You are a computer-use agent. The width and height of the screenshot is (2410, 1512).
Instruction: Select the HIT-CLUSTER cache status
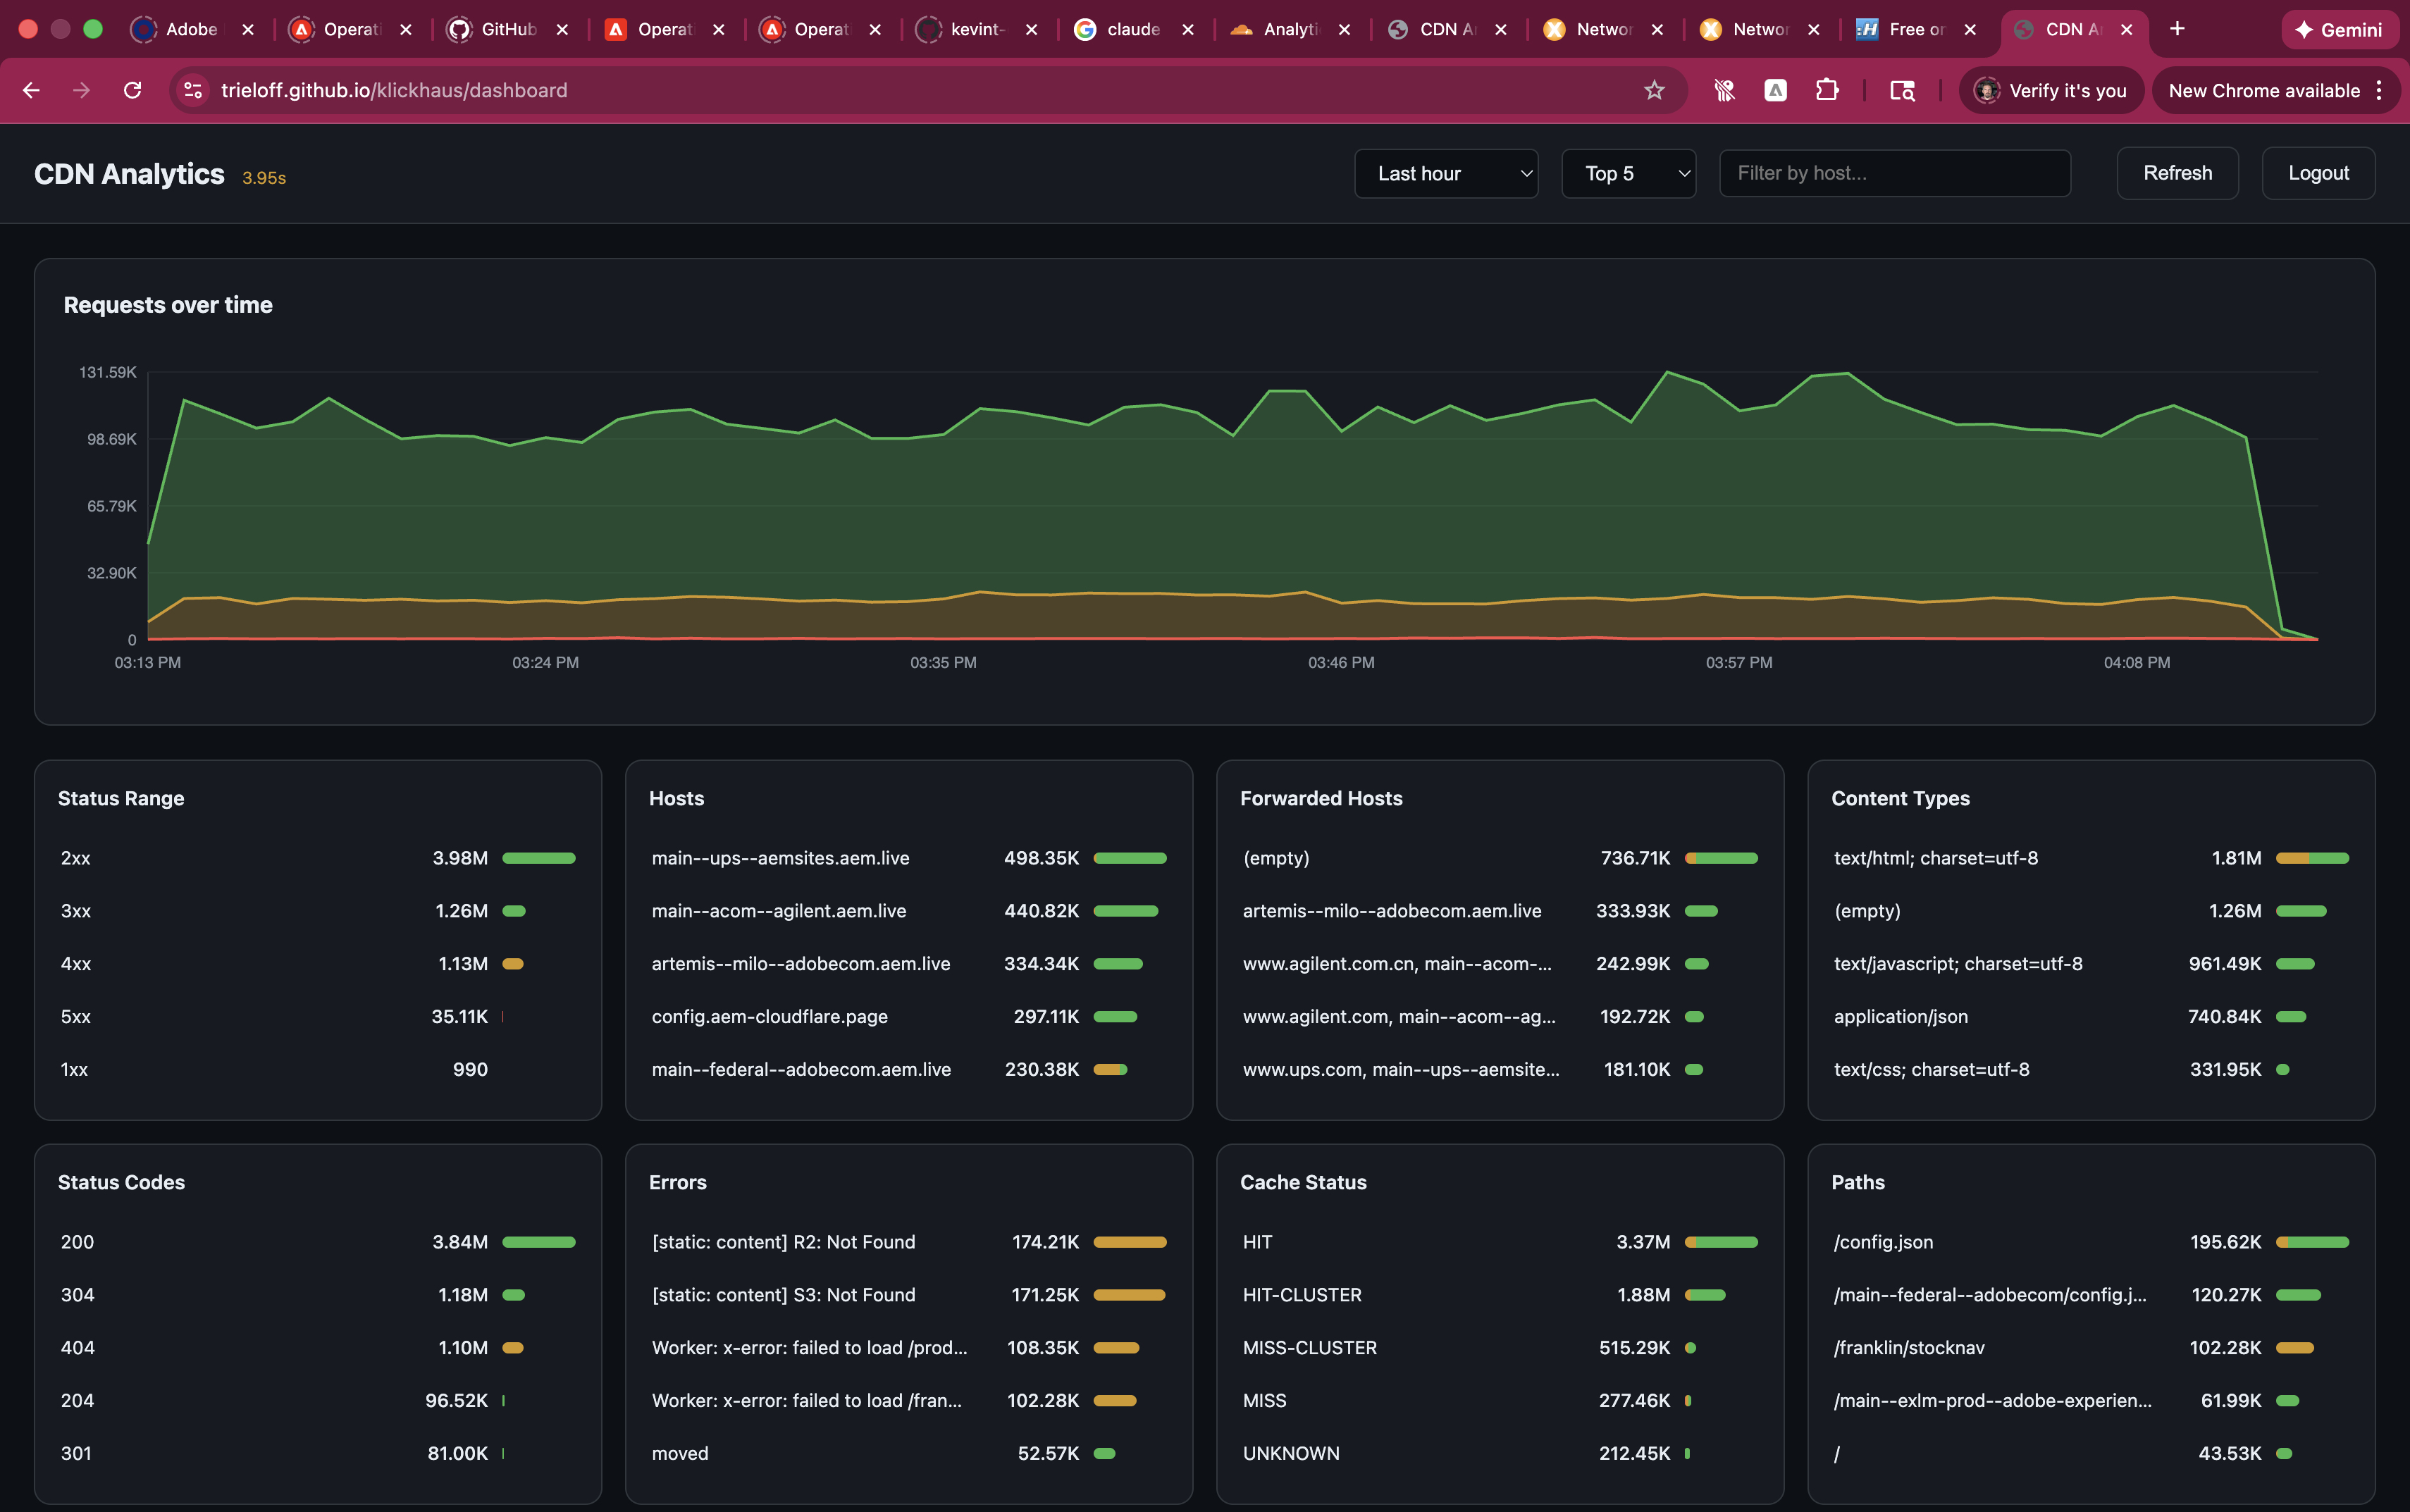(x=1500, y=1295)
